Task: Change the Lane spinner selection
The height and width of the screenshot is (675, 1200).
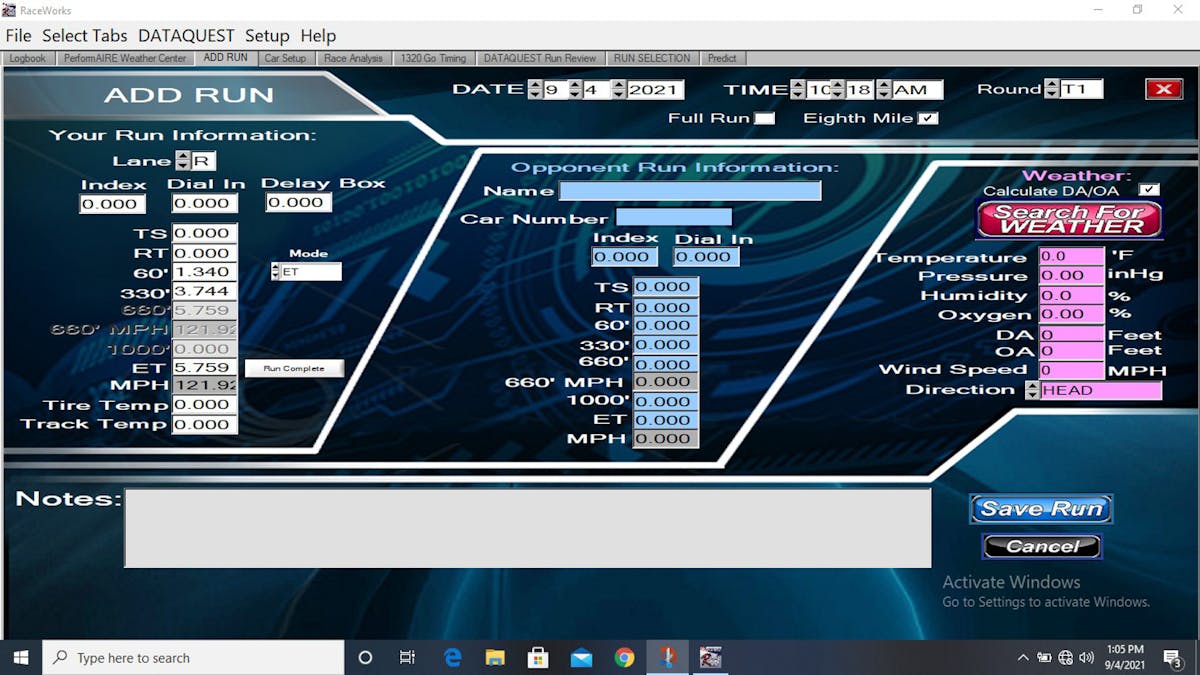Action: [x=183, y=161]
